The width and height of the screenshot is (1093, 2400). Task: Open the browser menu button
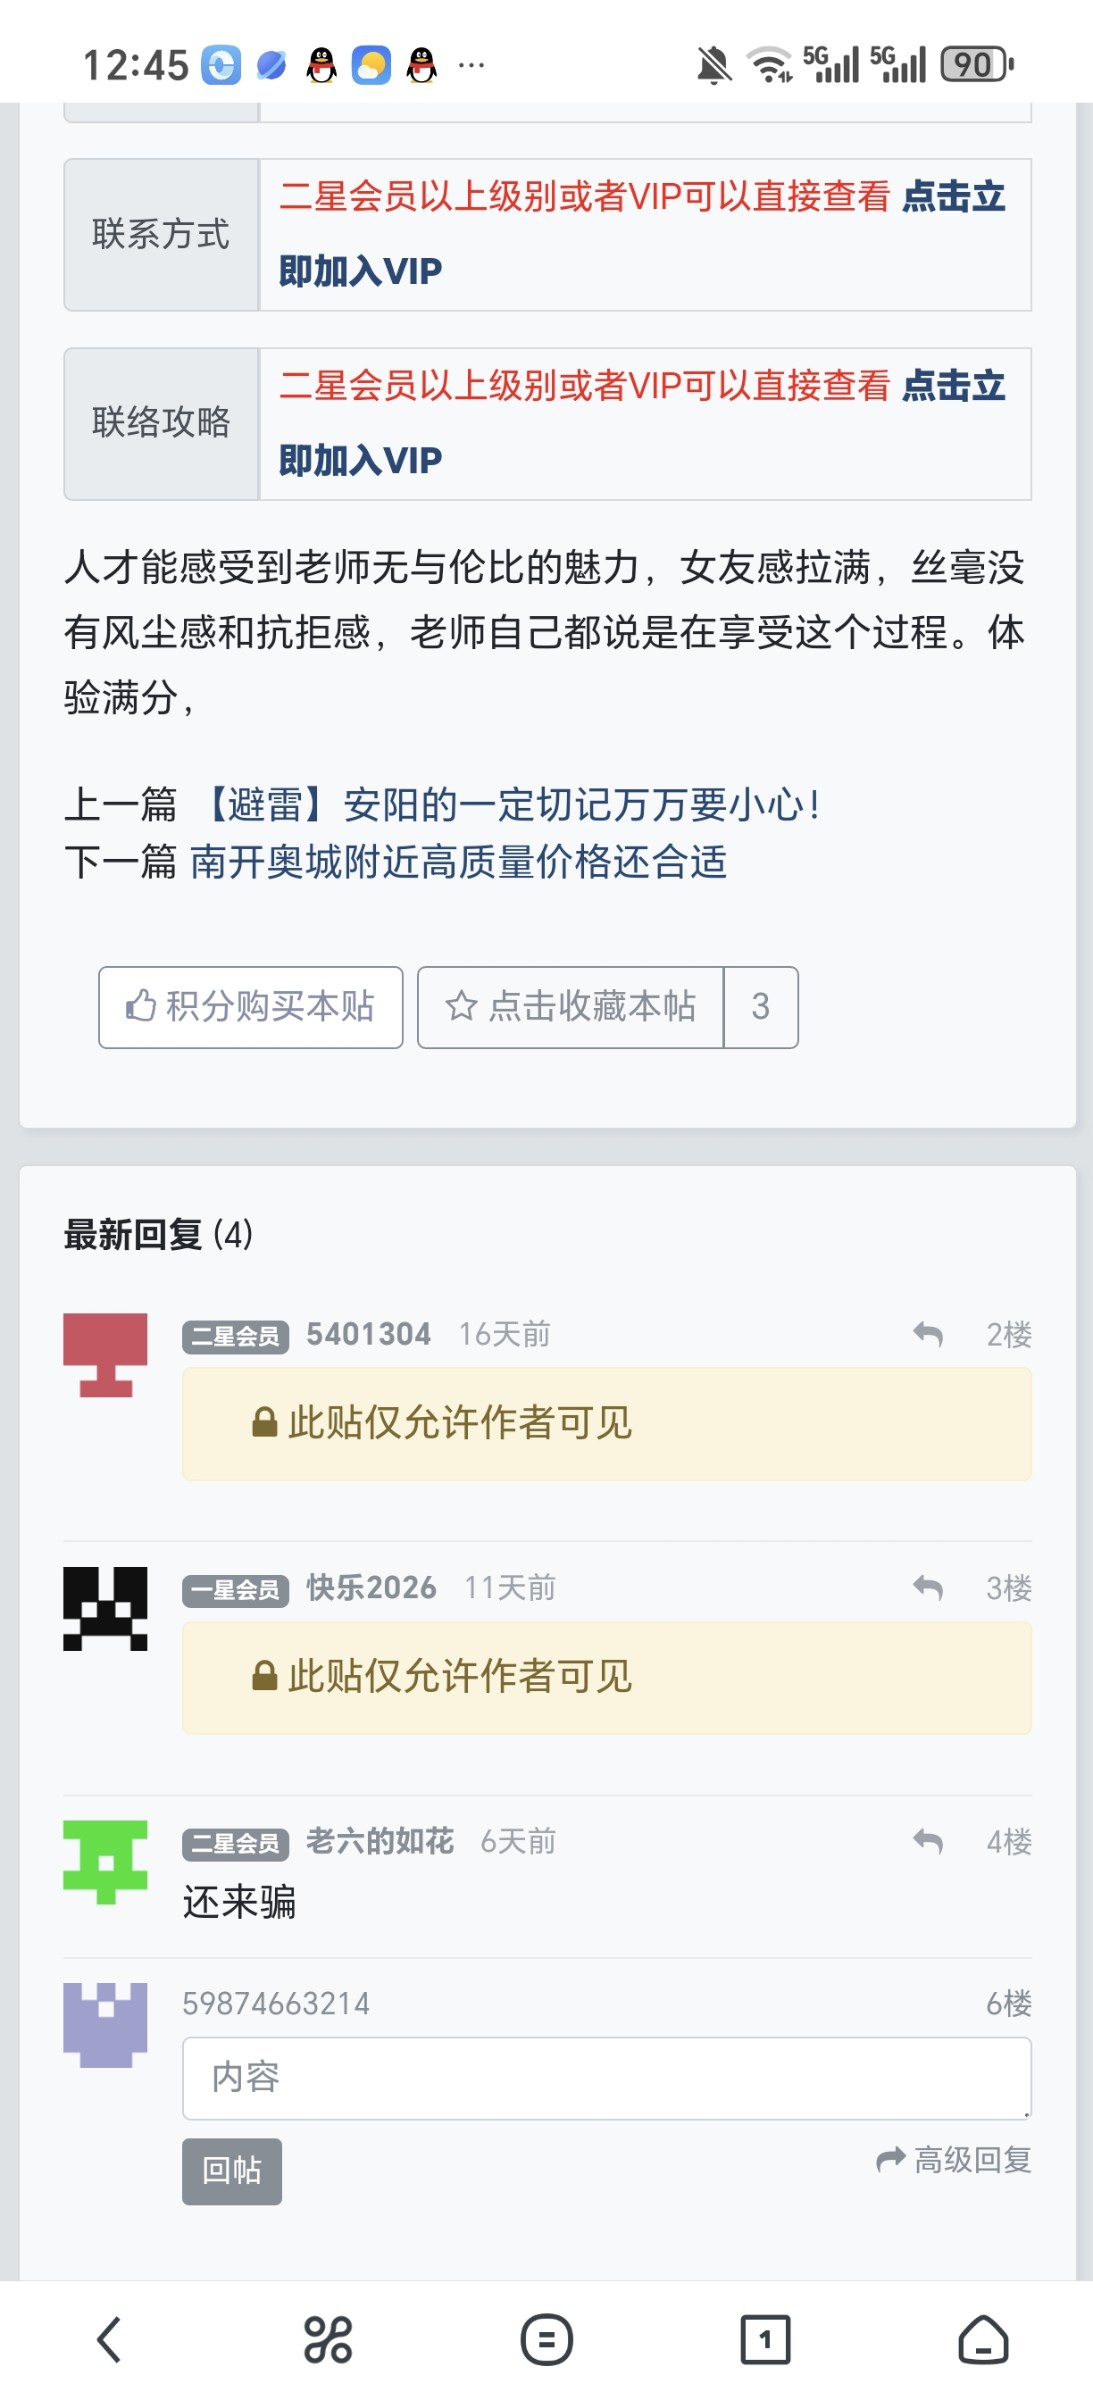(x=546, y=2340)
